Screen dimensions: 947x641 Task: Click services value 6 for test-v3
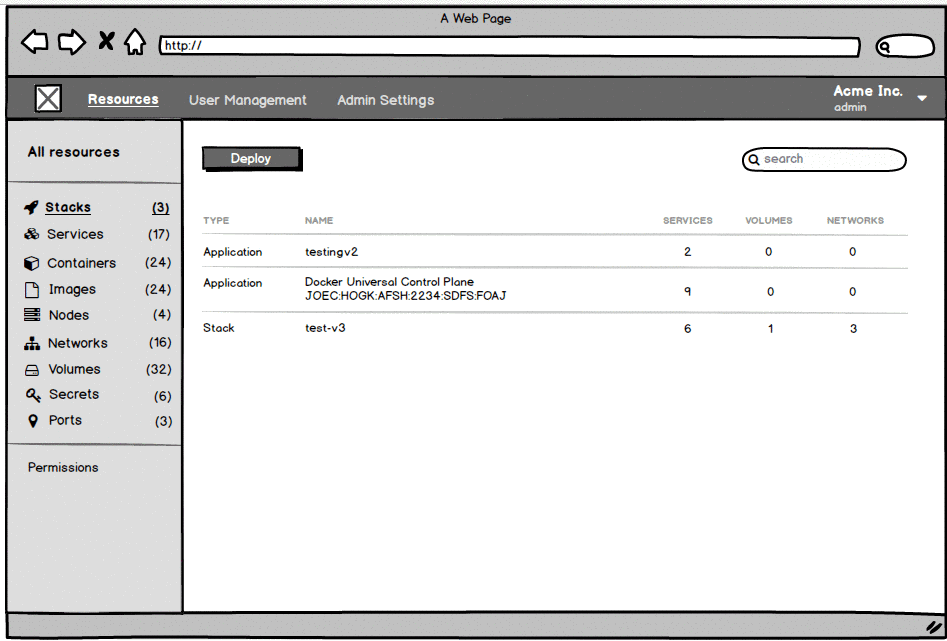click(687, 329)
